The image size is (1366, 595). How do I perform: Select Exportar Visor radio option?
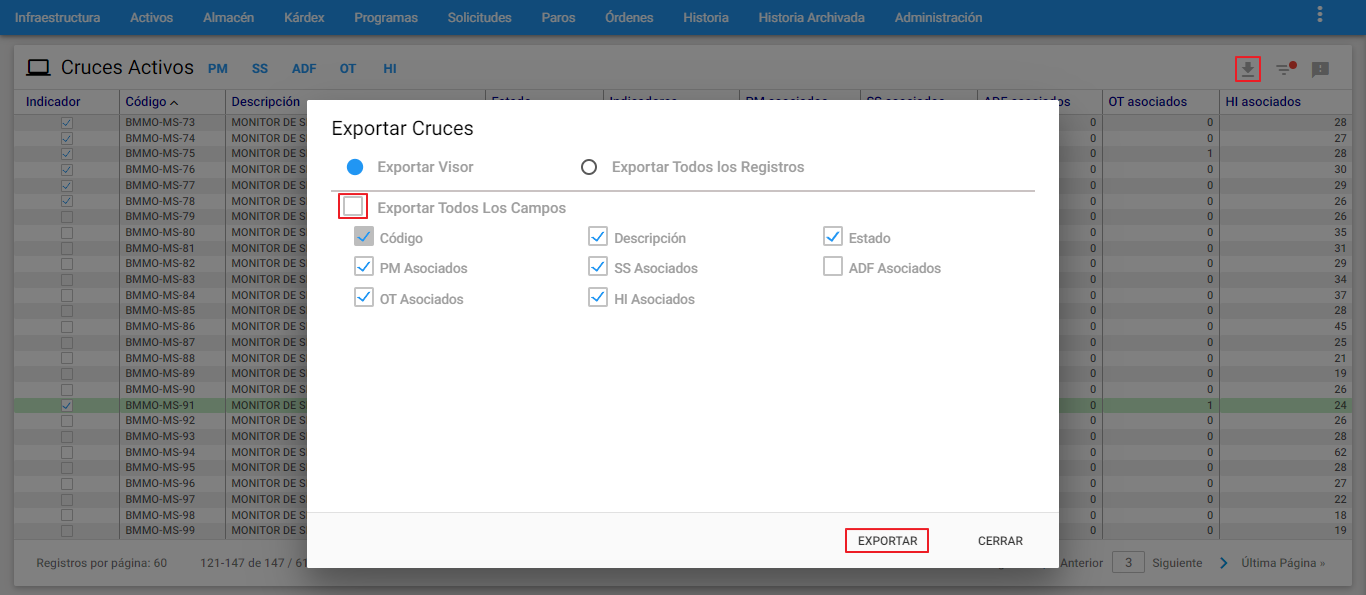coord(355,167)
